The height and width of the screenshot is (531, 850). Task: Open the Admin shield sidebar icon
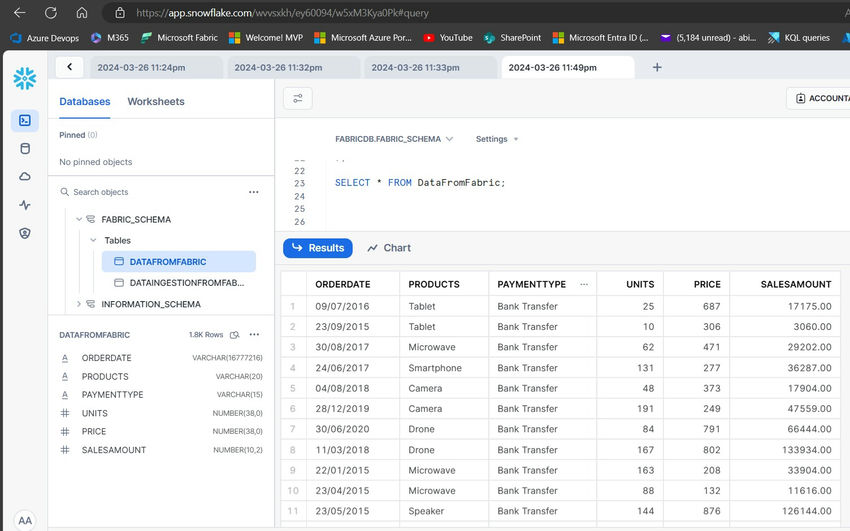(25, 233)
